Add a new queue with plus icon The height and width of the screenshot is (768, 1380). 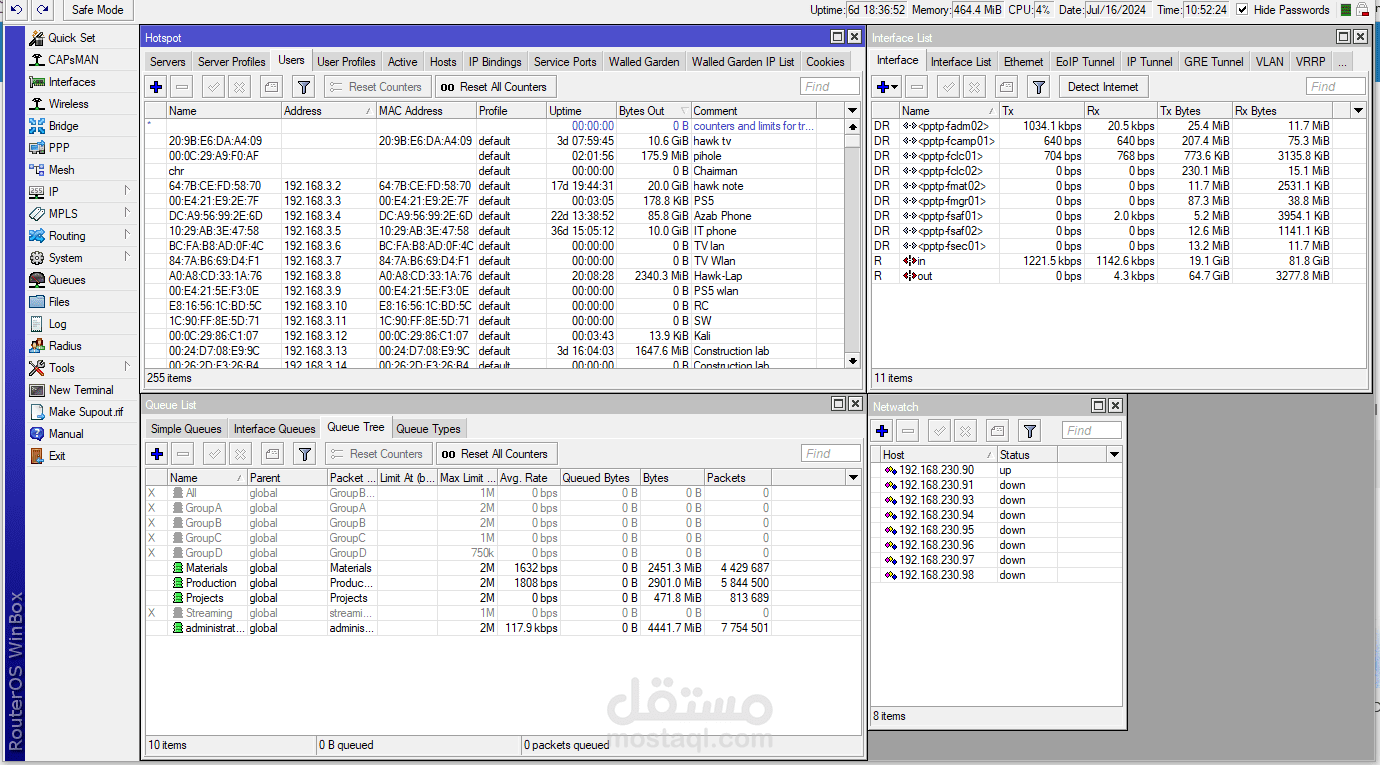point(156,454)
